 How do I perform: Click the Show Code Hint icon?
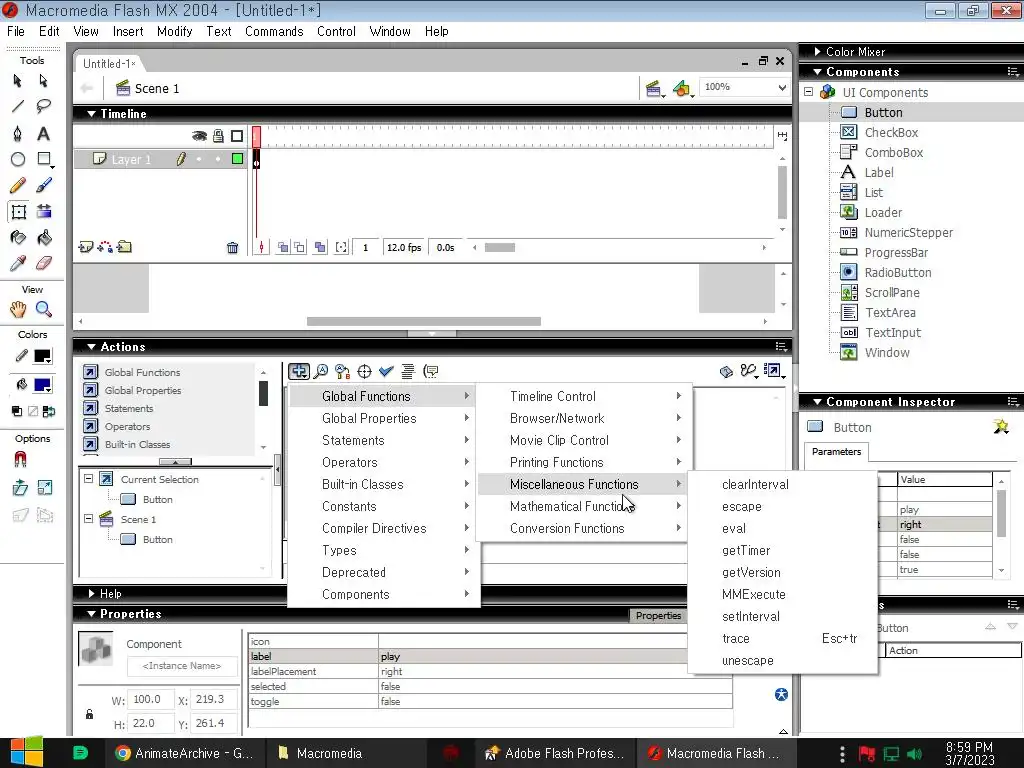430,372
